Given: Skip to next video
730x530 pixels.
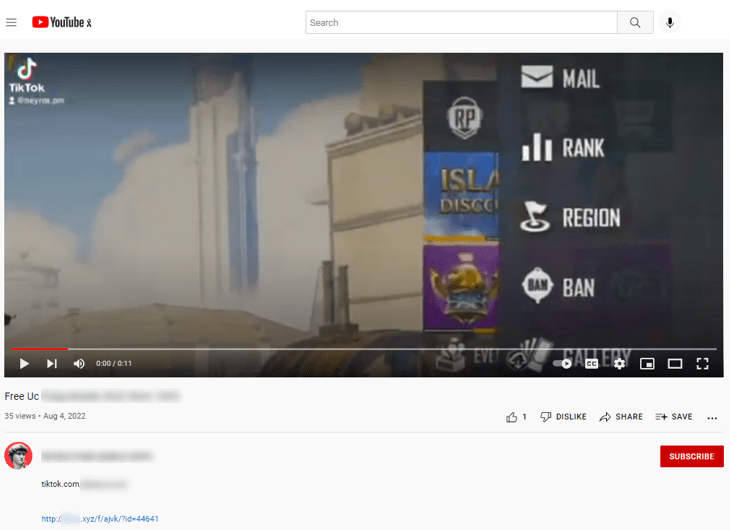Looking at the screenshot, I should click(52, 363).
